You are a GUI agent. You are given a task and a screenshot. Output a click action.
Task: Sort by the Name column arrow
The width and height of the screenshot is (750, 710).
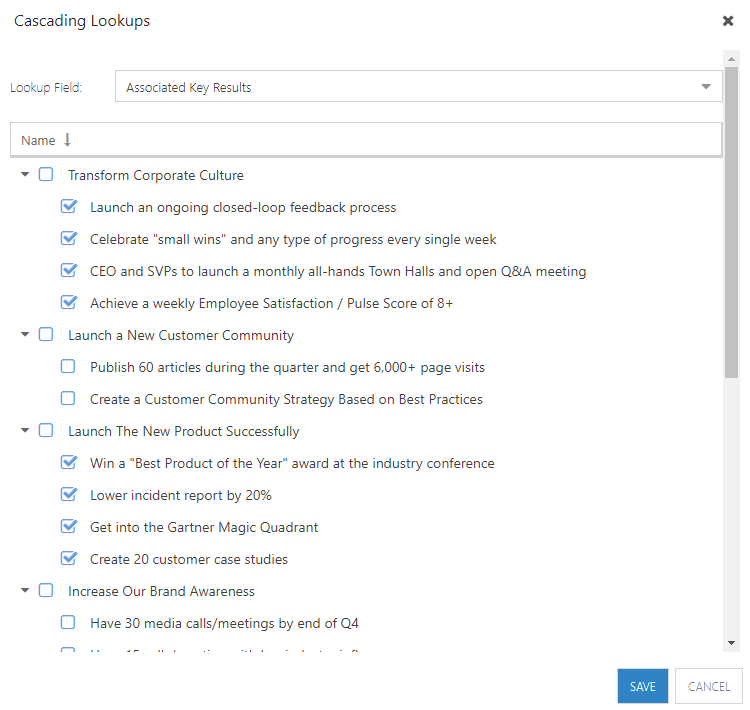pyautogui.click(x=67, y=140)
